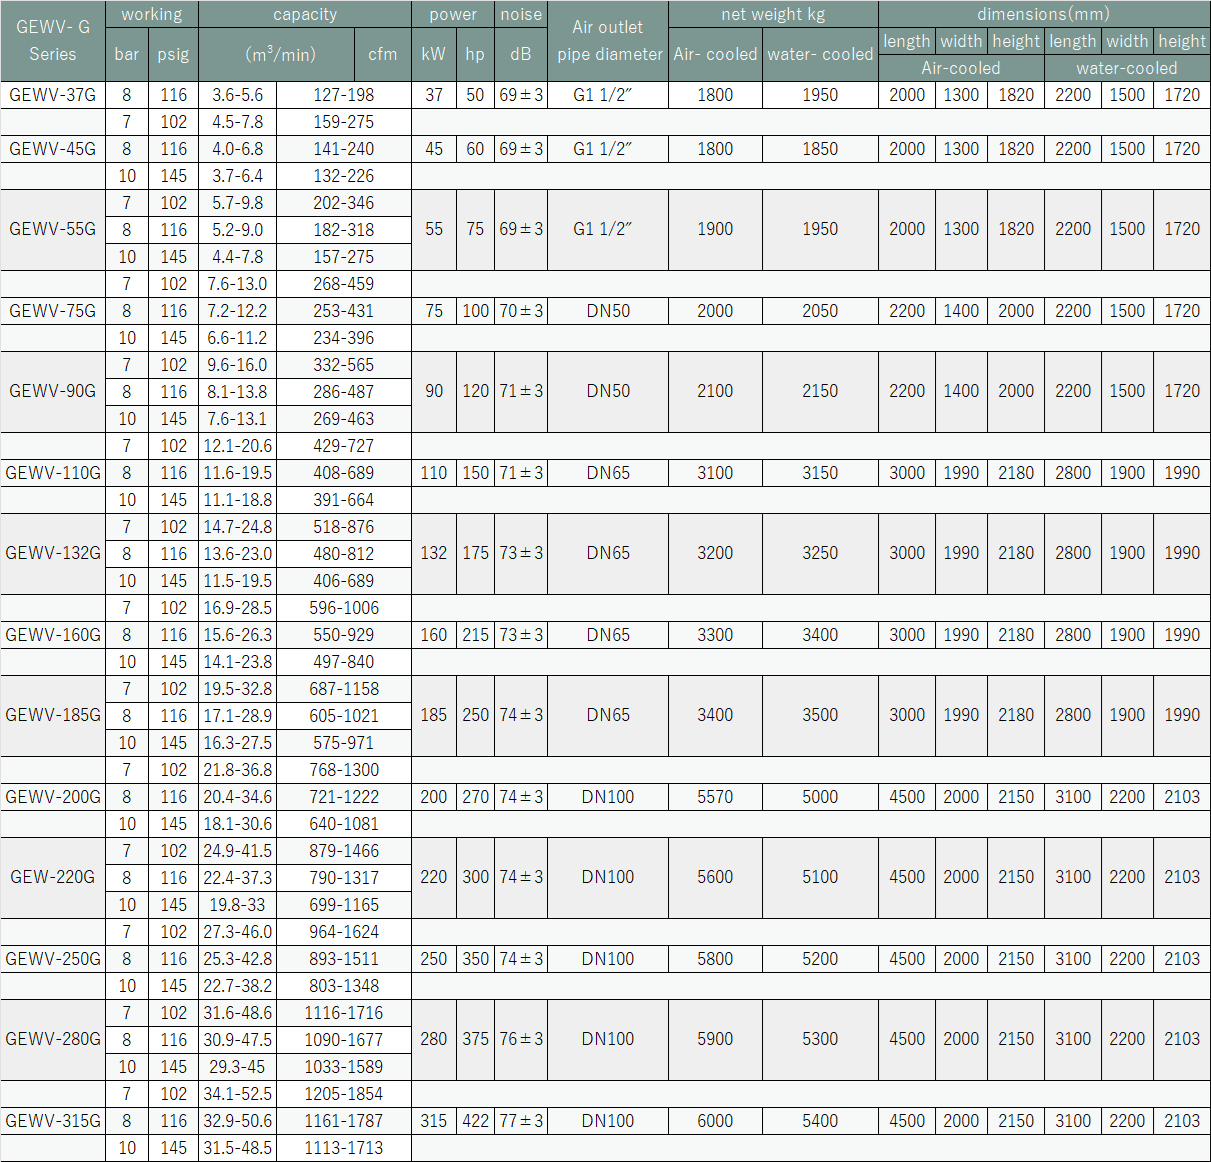Click cfm value '768-1300'
1211x1162 pixels.
[344, 770]
